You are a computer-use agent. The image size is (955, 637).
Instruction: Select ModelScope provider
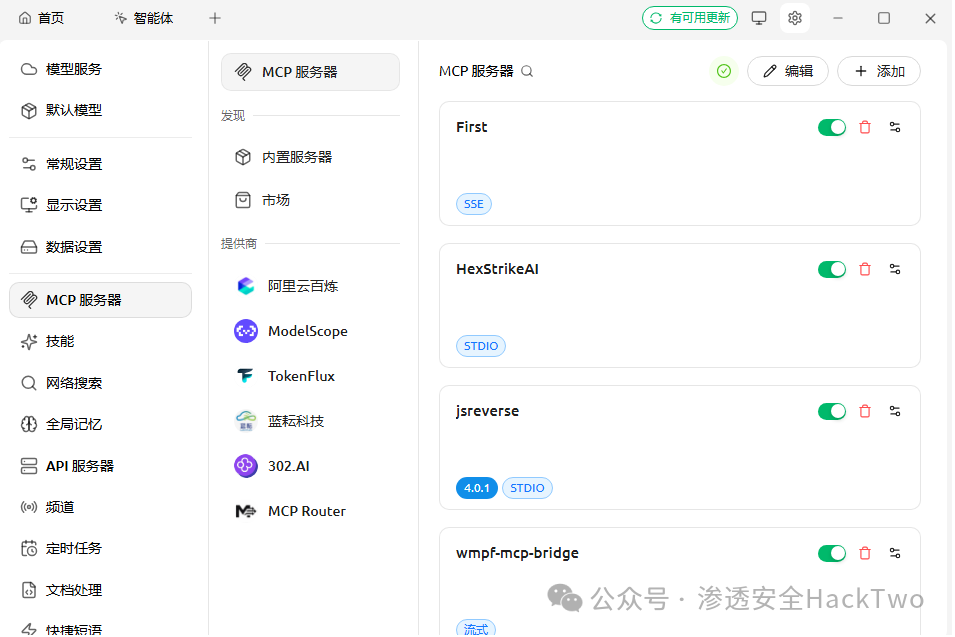coord(311,331)
